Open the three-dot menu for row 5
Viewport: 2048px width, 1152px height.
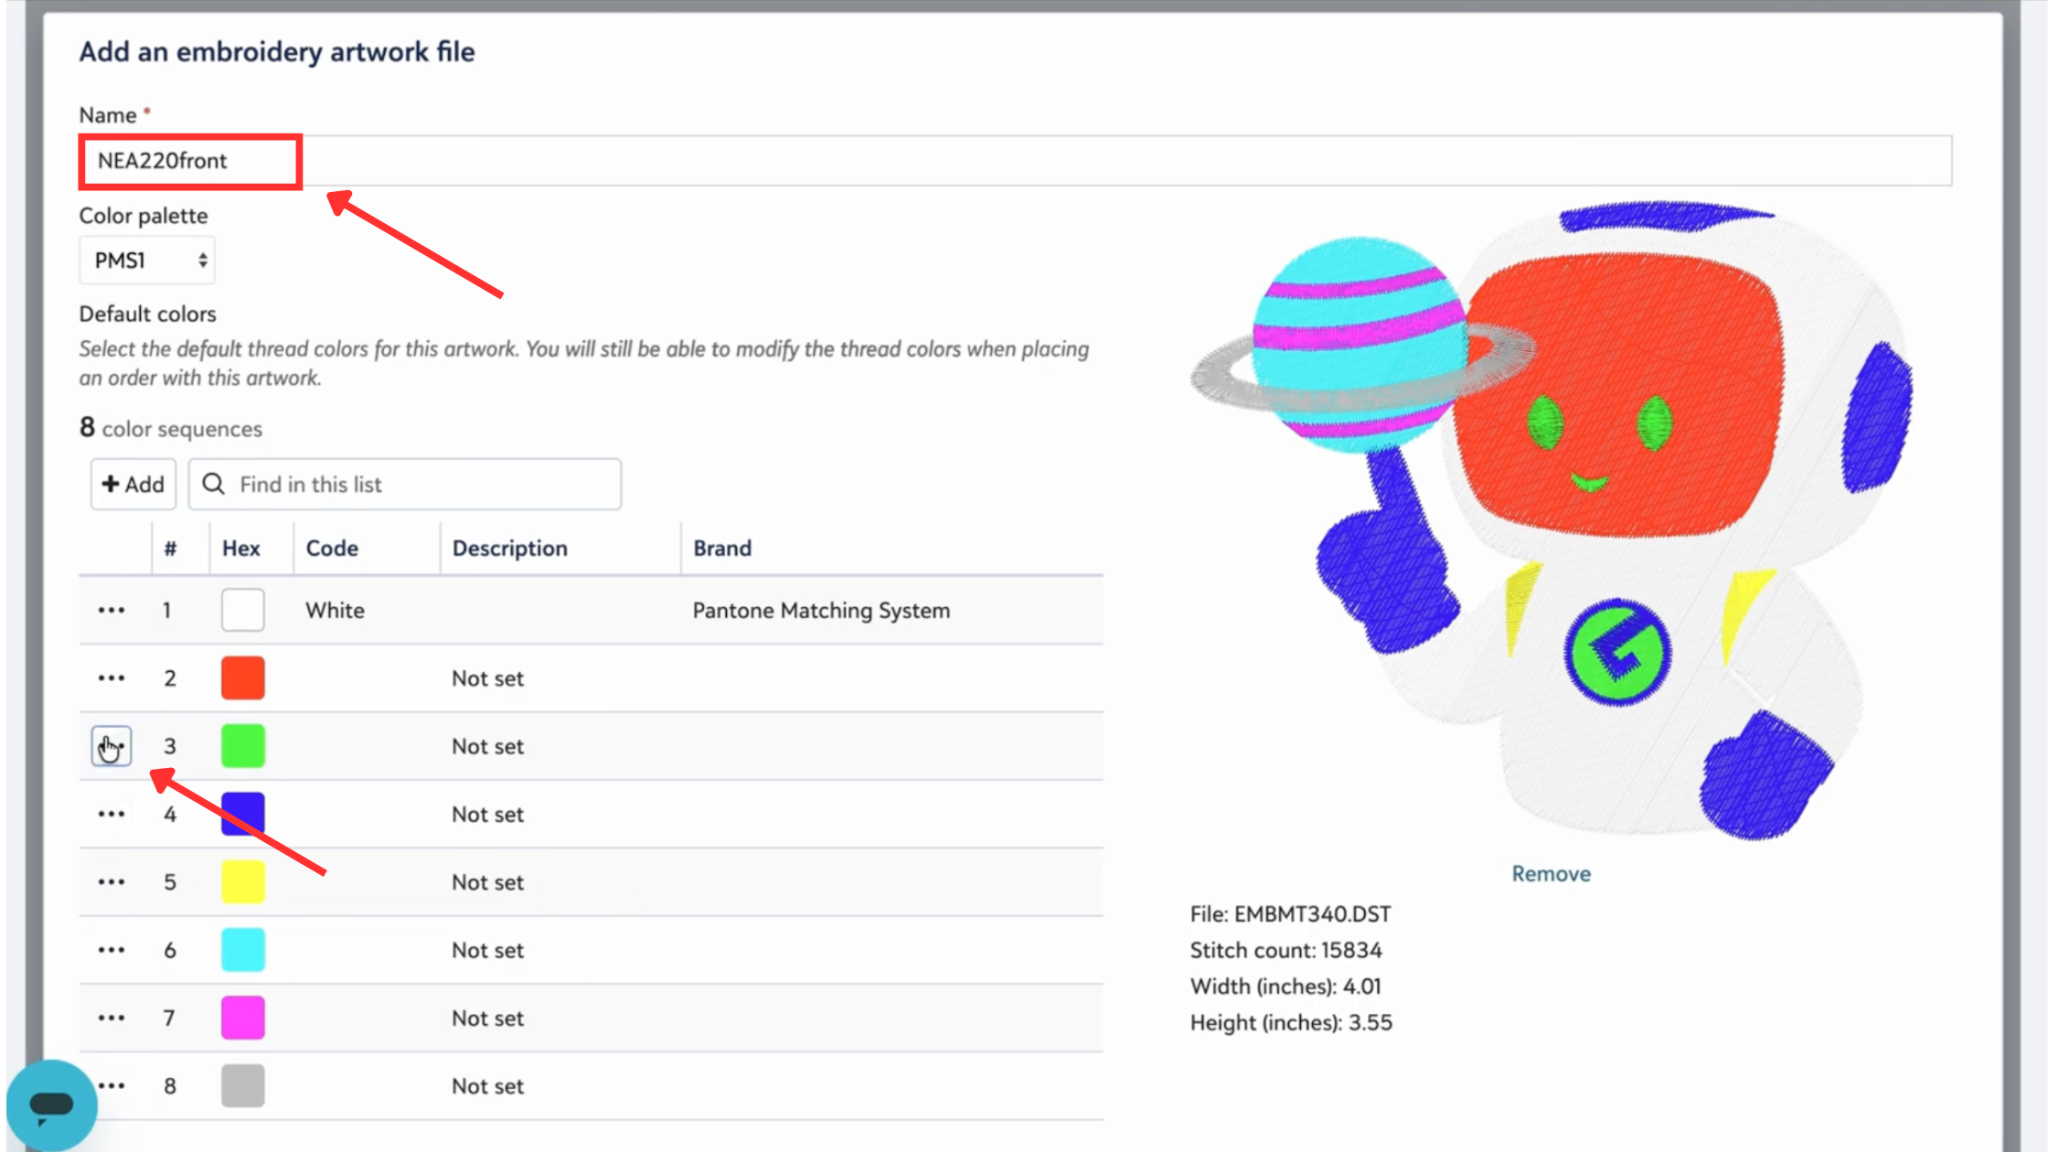tap(111, 882)
